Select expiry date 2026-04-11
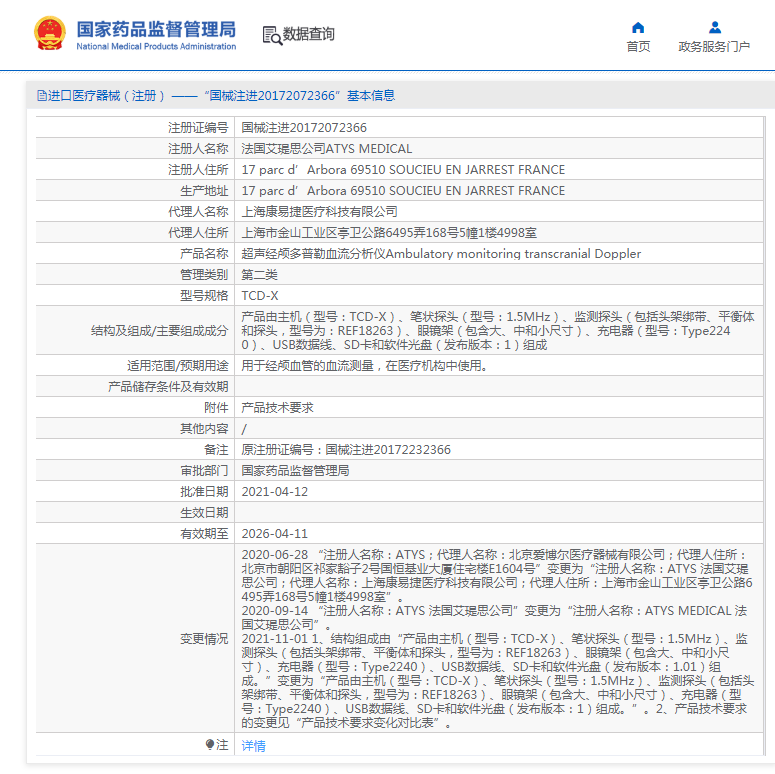 [x=274, y=534]
